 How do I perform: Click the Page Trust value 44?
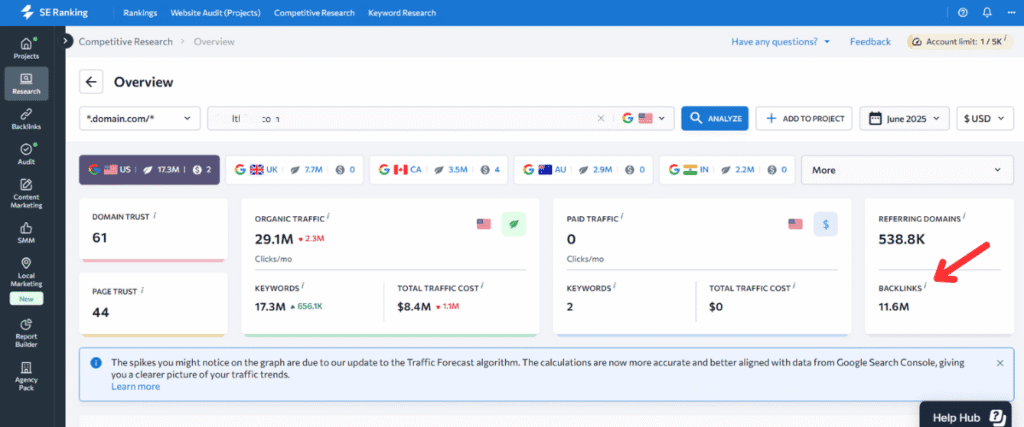[101, 312]
